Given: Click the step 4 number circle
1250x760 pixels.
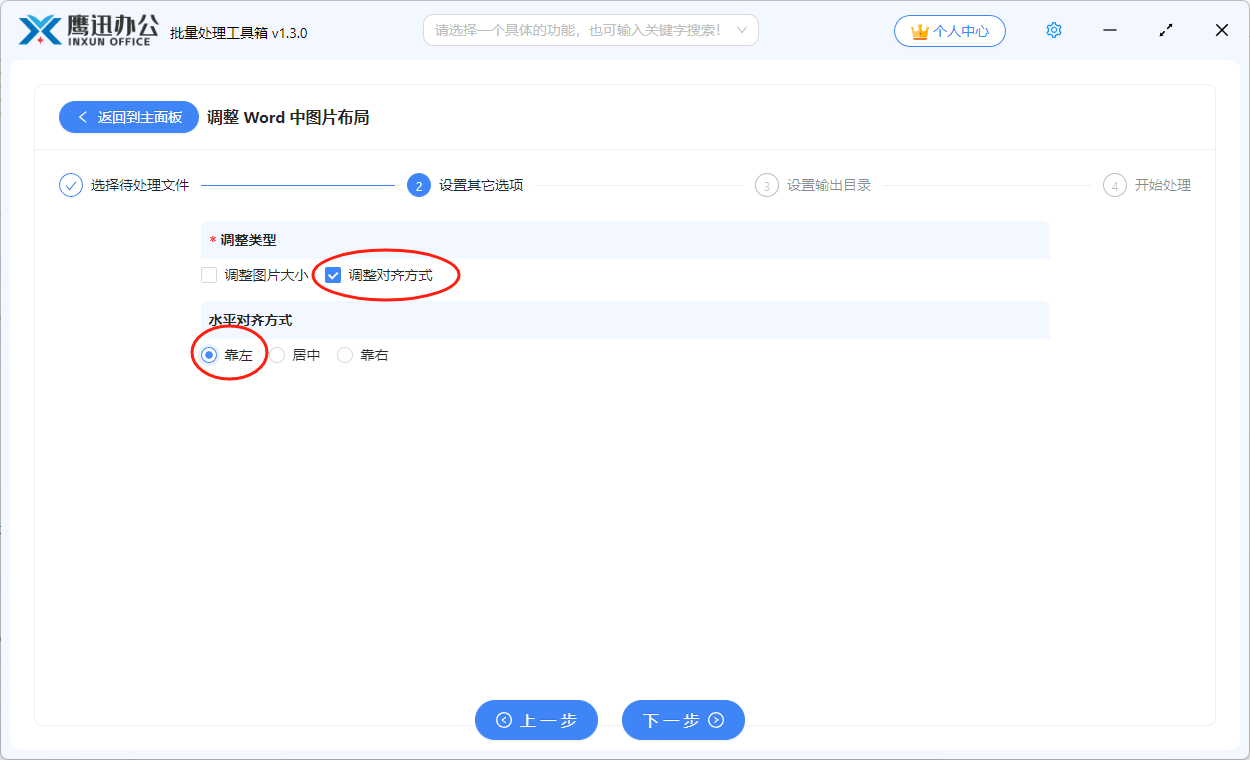Looking at the screenshot, I should (1115, 185).
